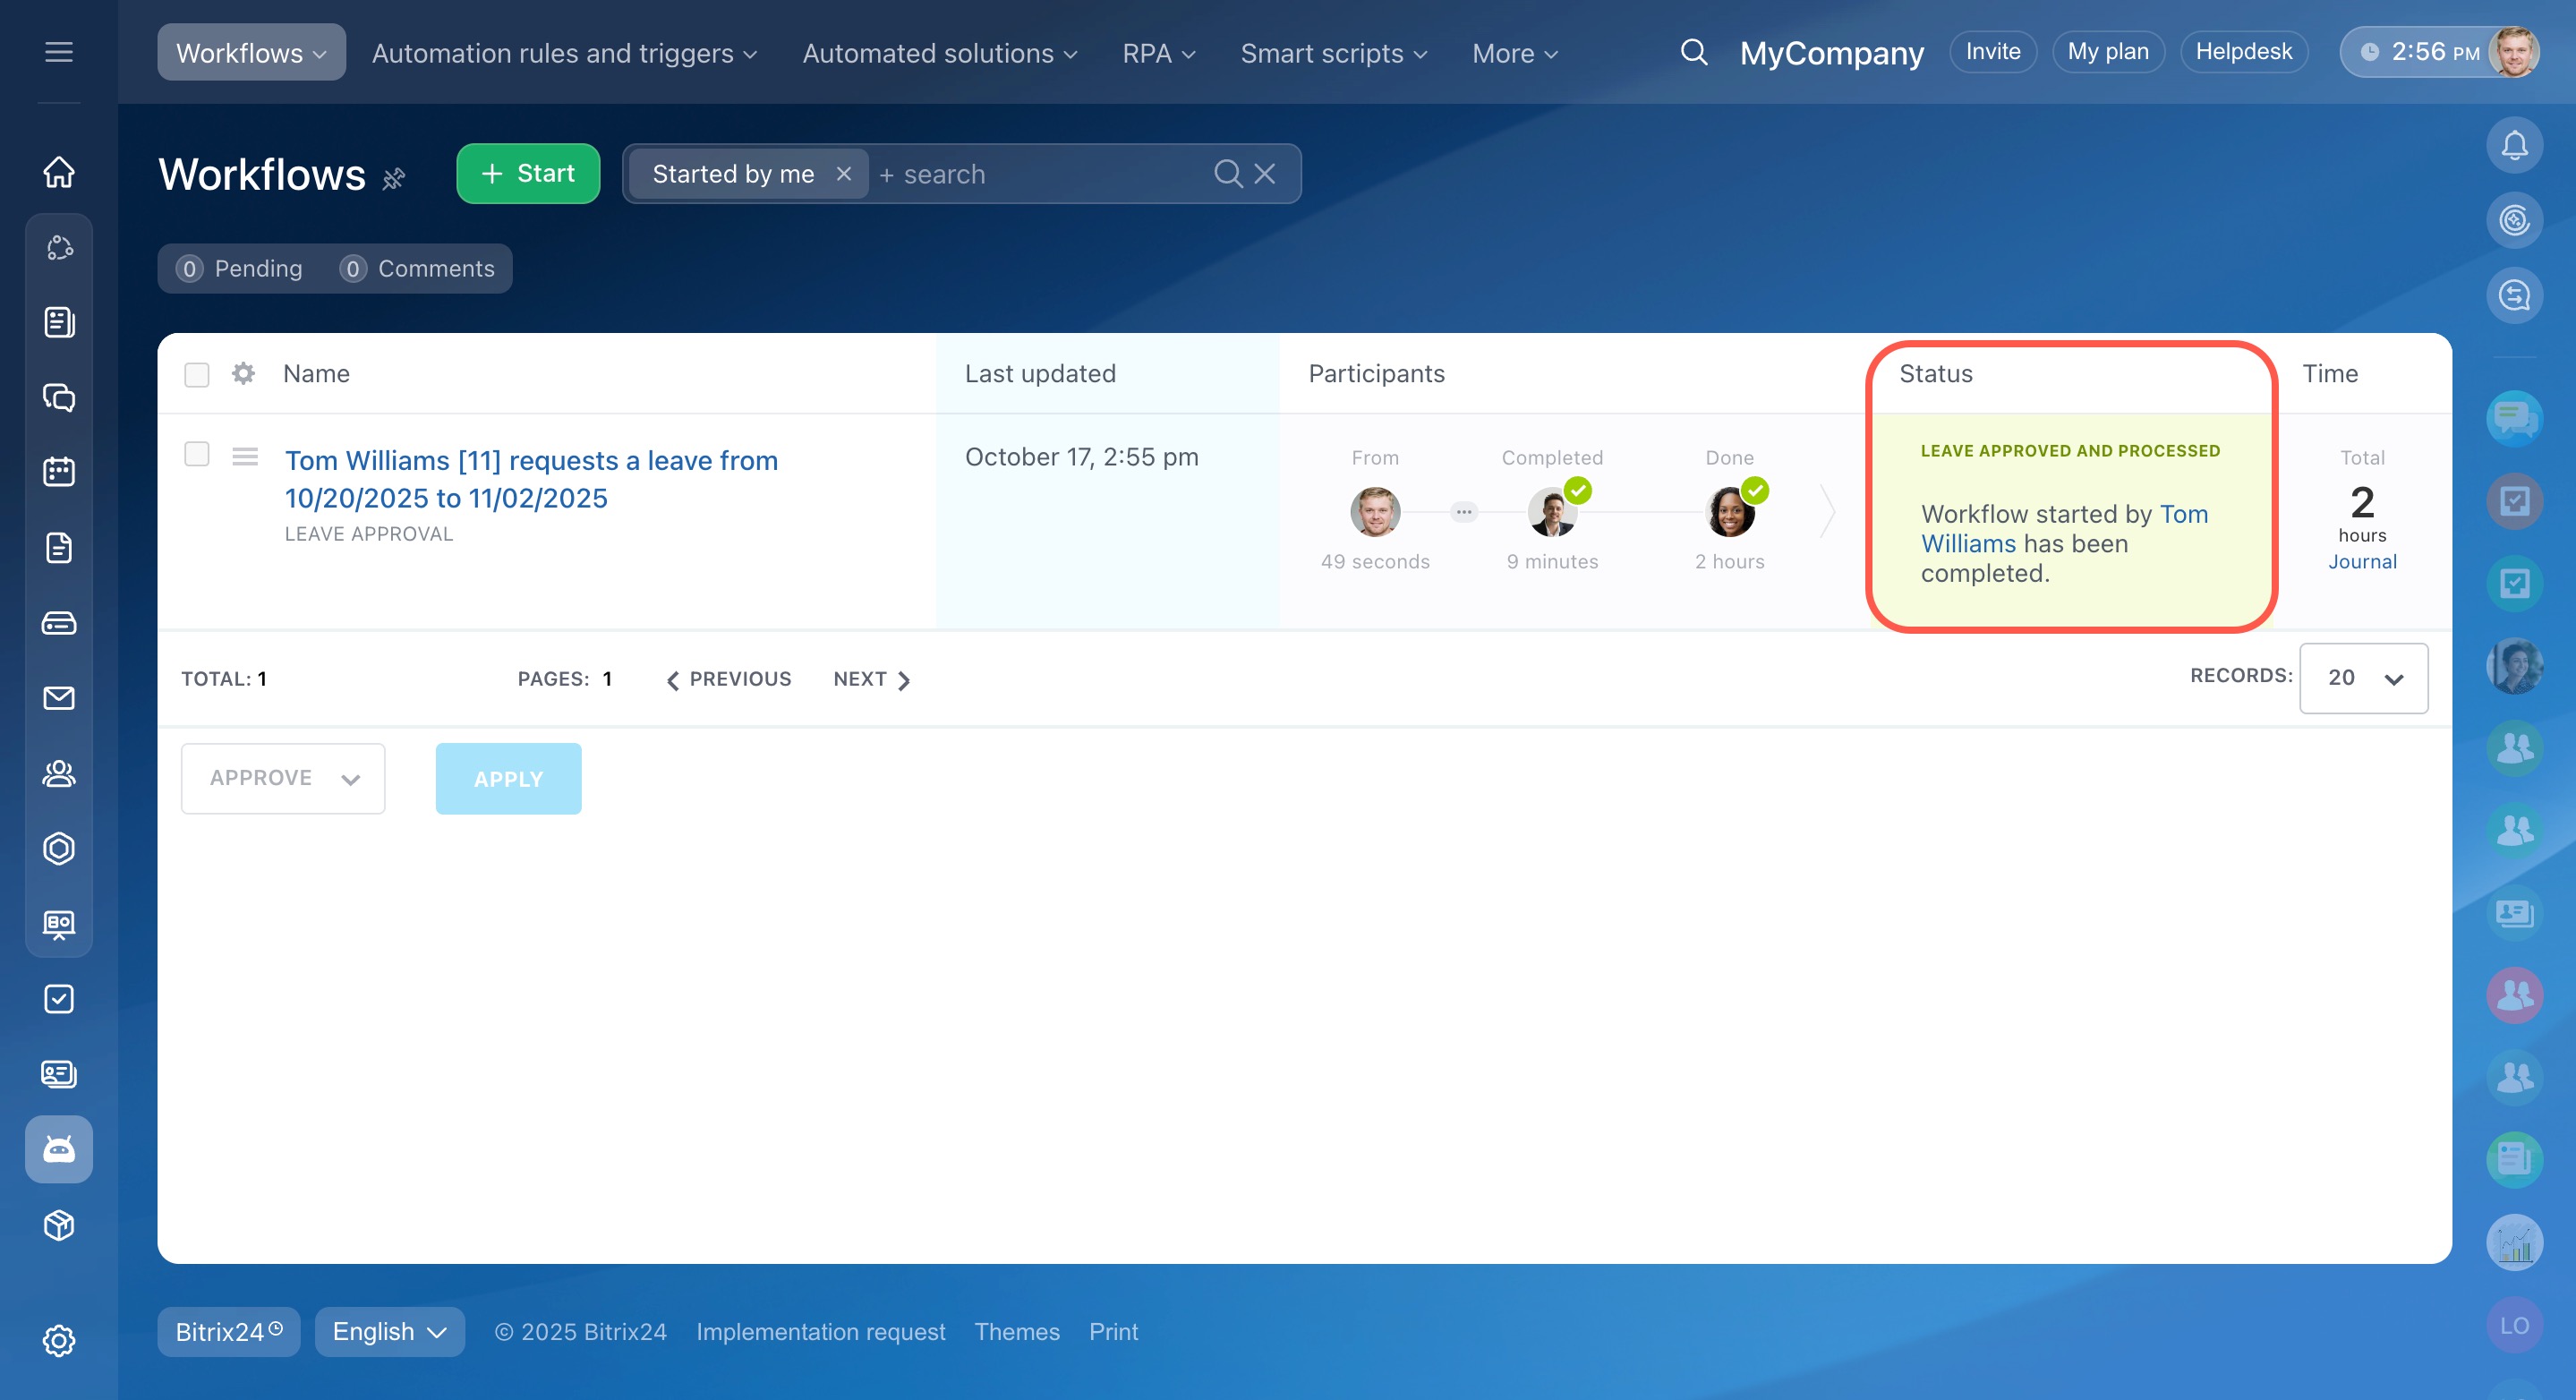This screenshot has width=2576, height=1400.
Task: Click the row actions menu icon
Action: point(245,457)
